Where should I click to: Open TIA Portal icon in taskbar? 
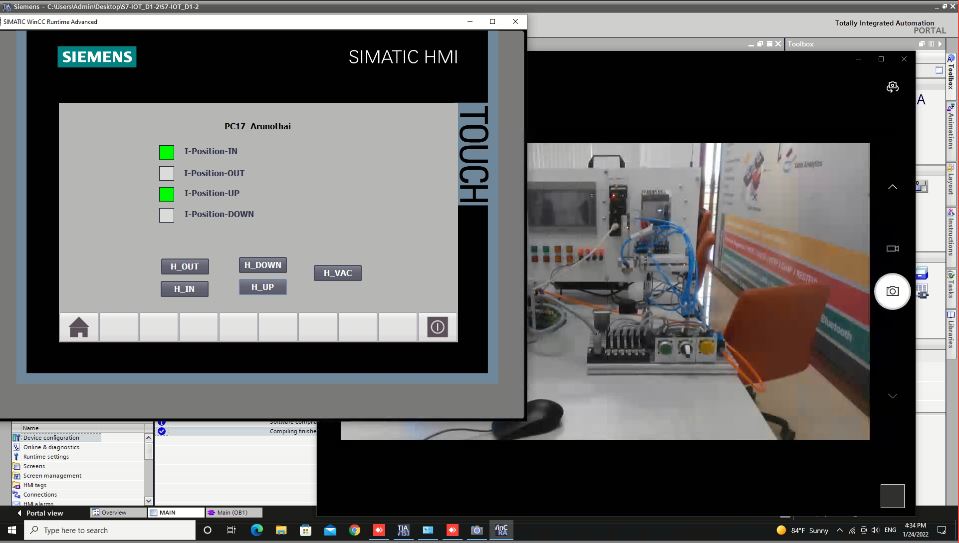pyautogui.click(x=403, y=530)
